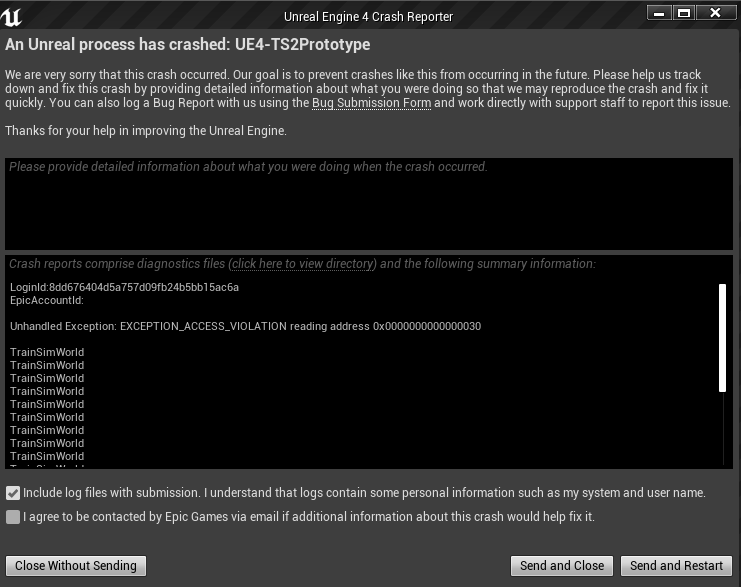Open the Bug Submission Form link
Image resolution: width=741 pixels, height=587 pixels.
point(371,104)
